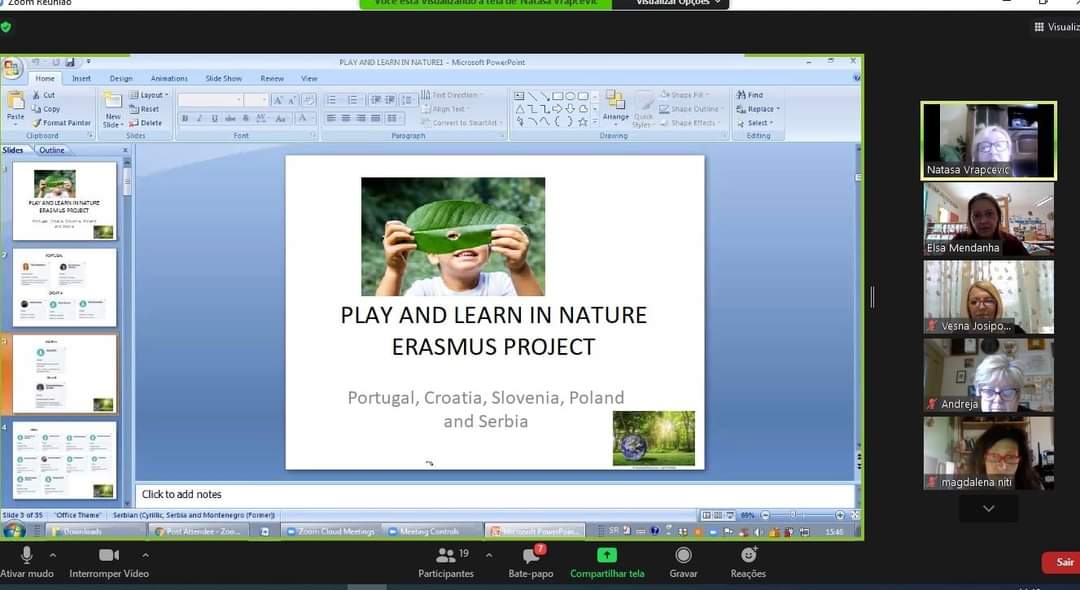Click Copy in the Clipboard group
This screenshot has height=590, width=1080.
point(46,109)
